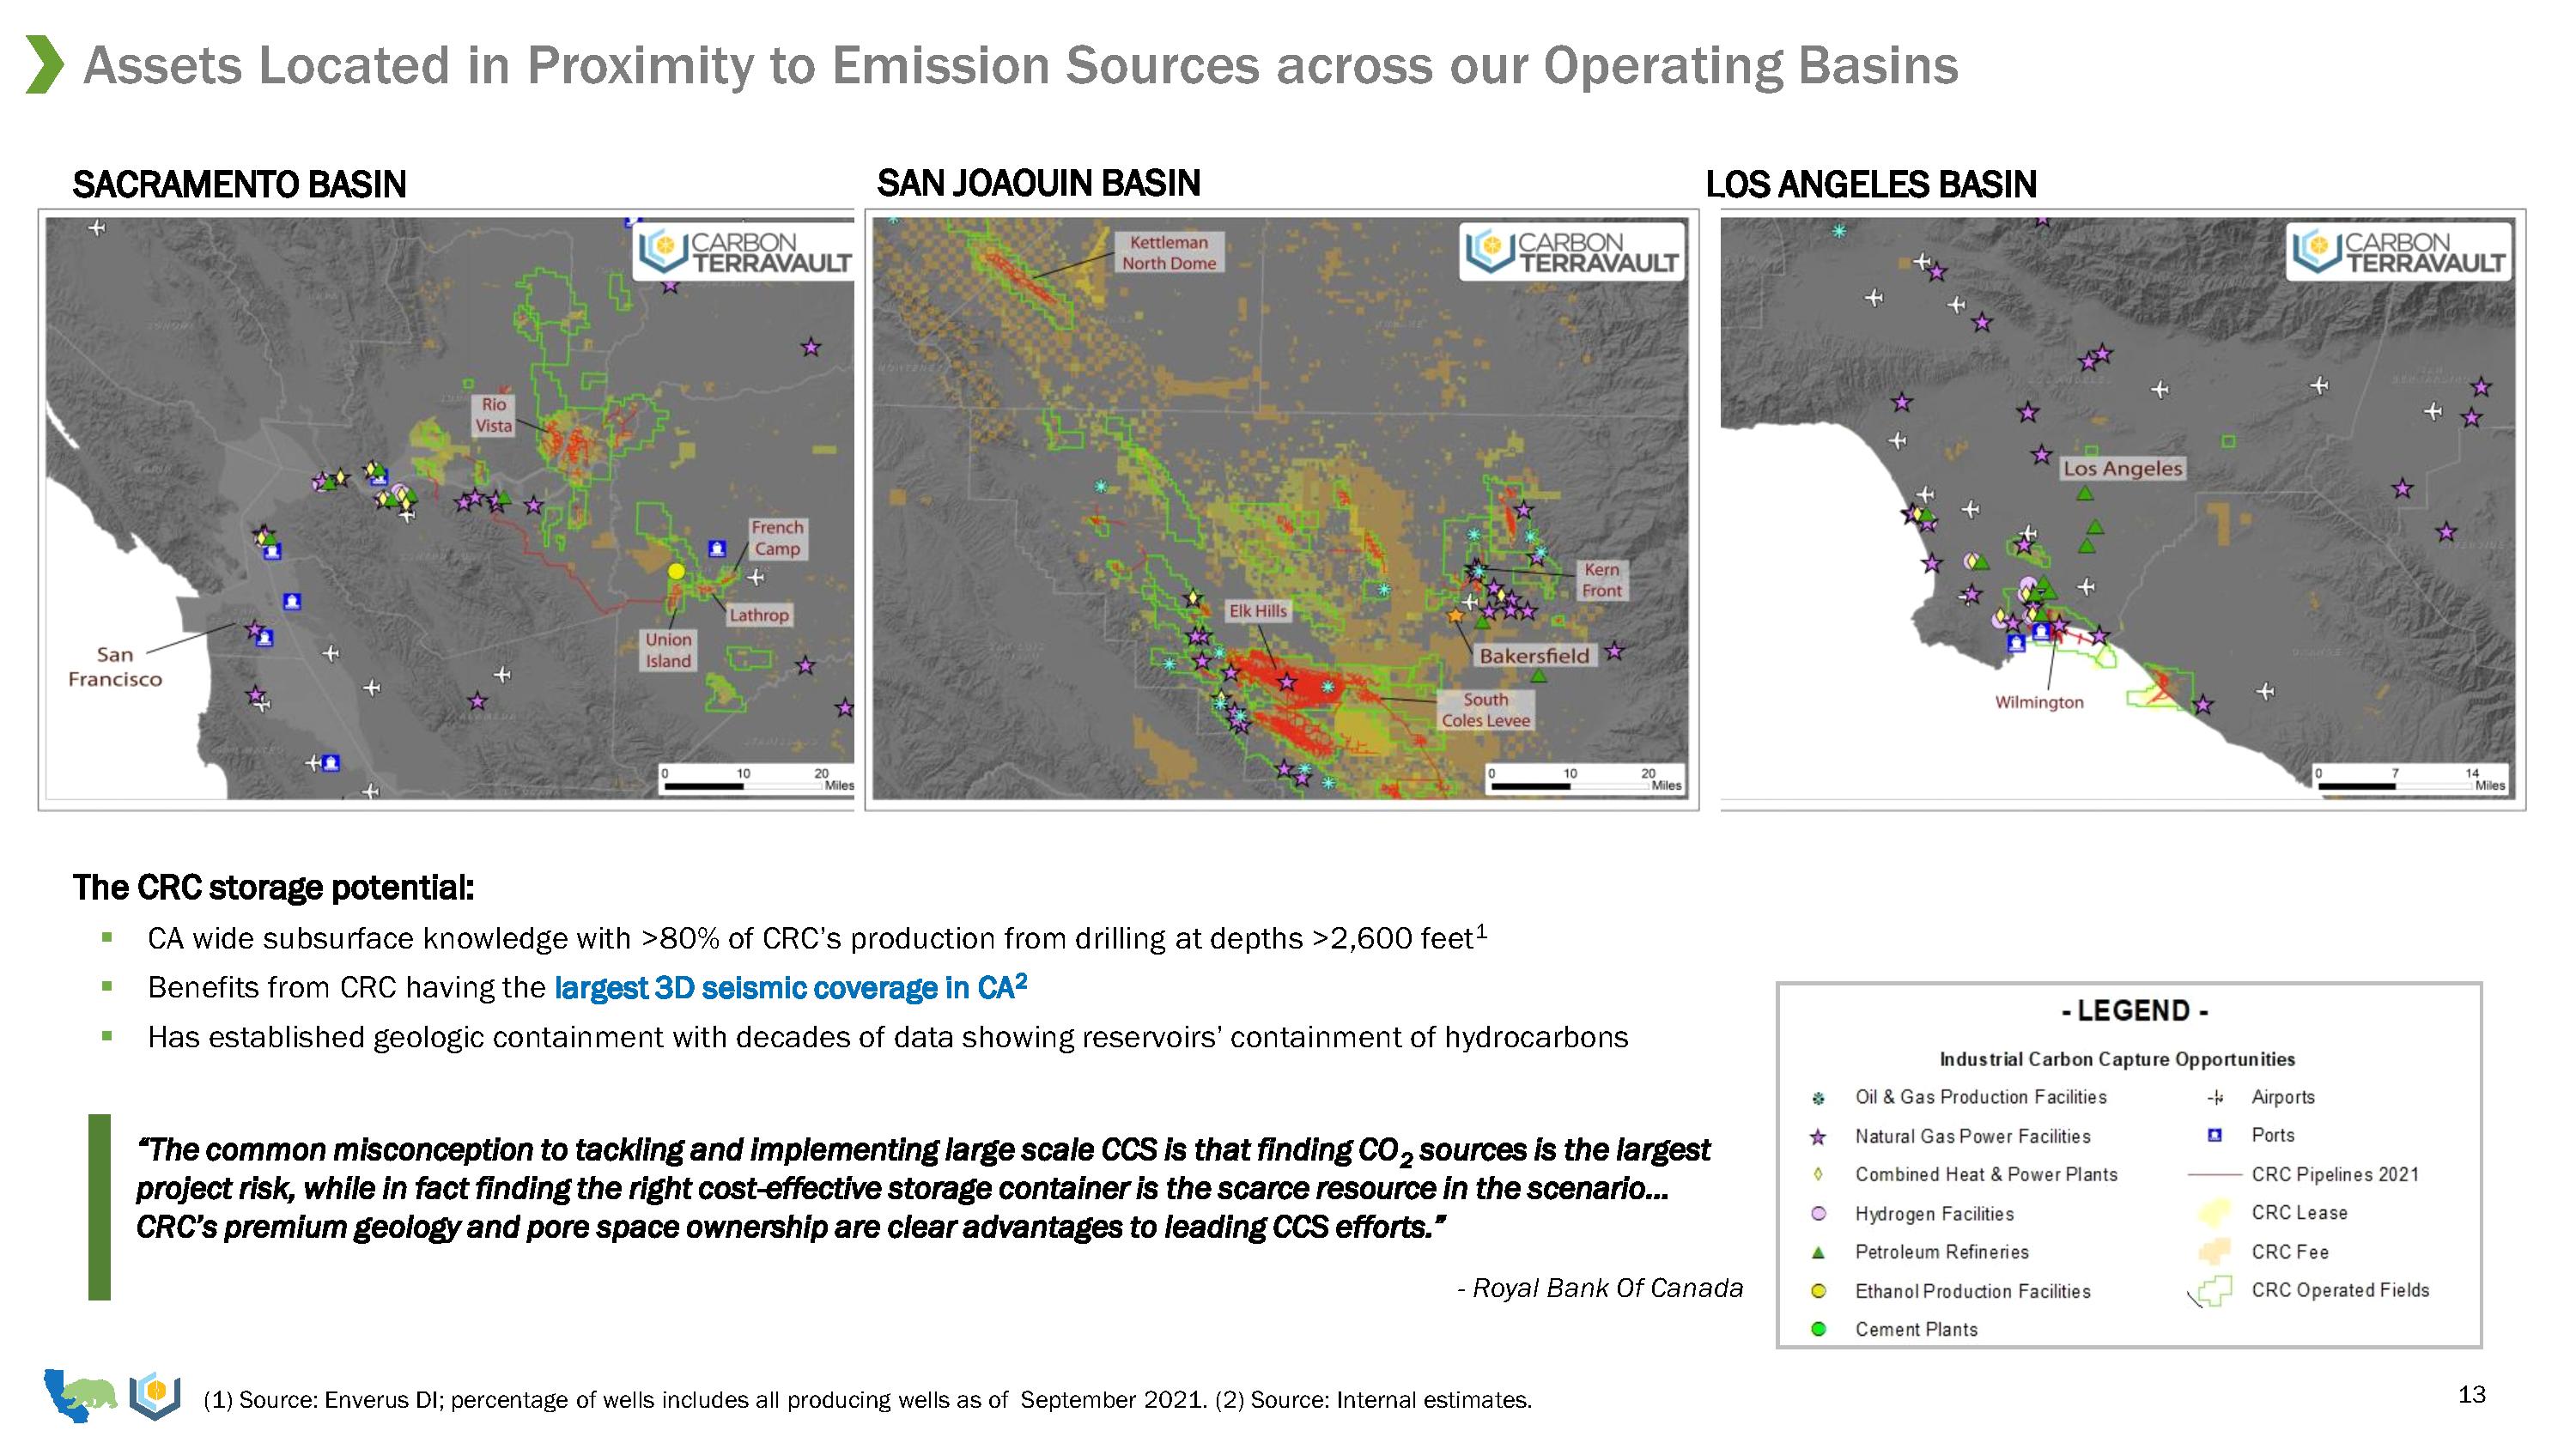Click the Hydrogen Facilities legend circle
2576x1449 pixels.
tap(1819, 1214)
